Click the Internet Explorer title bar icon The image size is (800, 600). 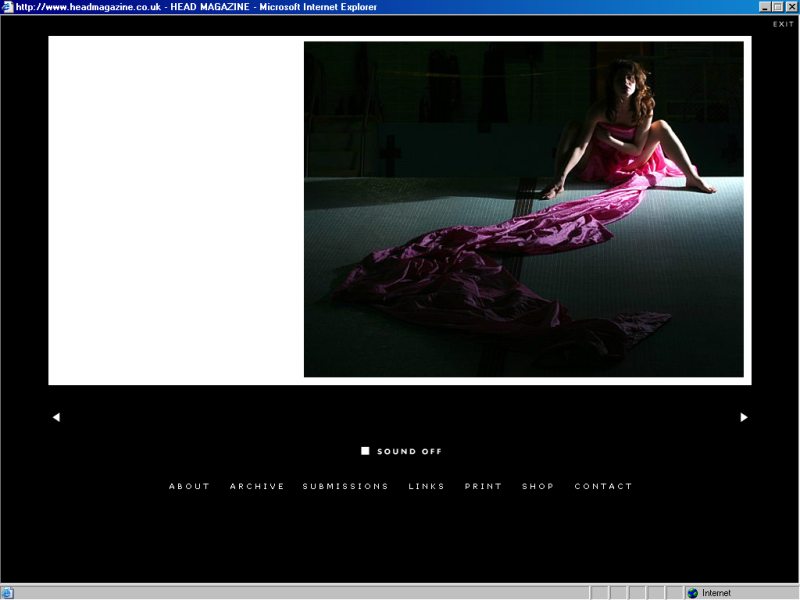pyautogui.click(x=7, y=7)
